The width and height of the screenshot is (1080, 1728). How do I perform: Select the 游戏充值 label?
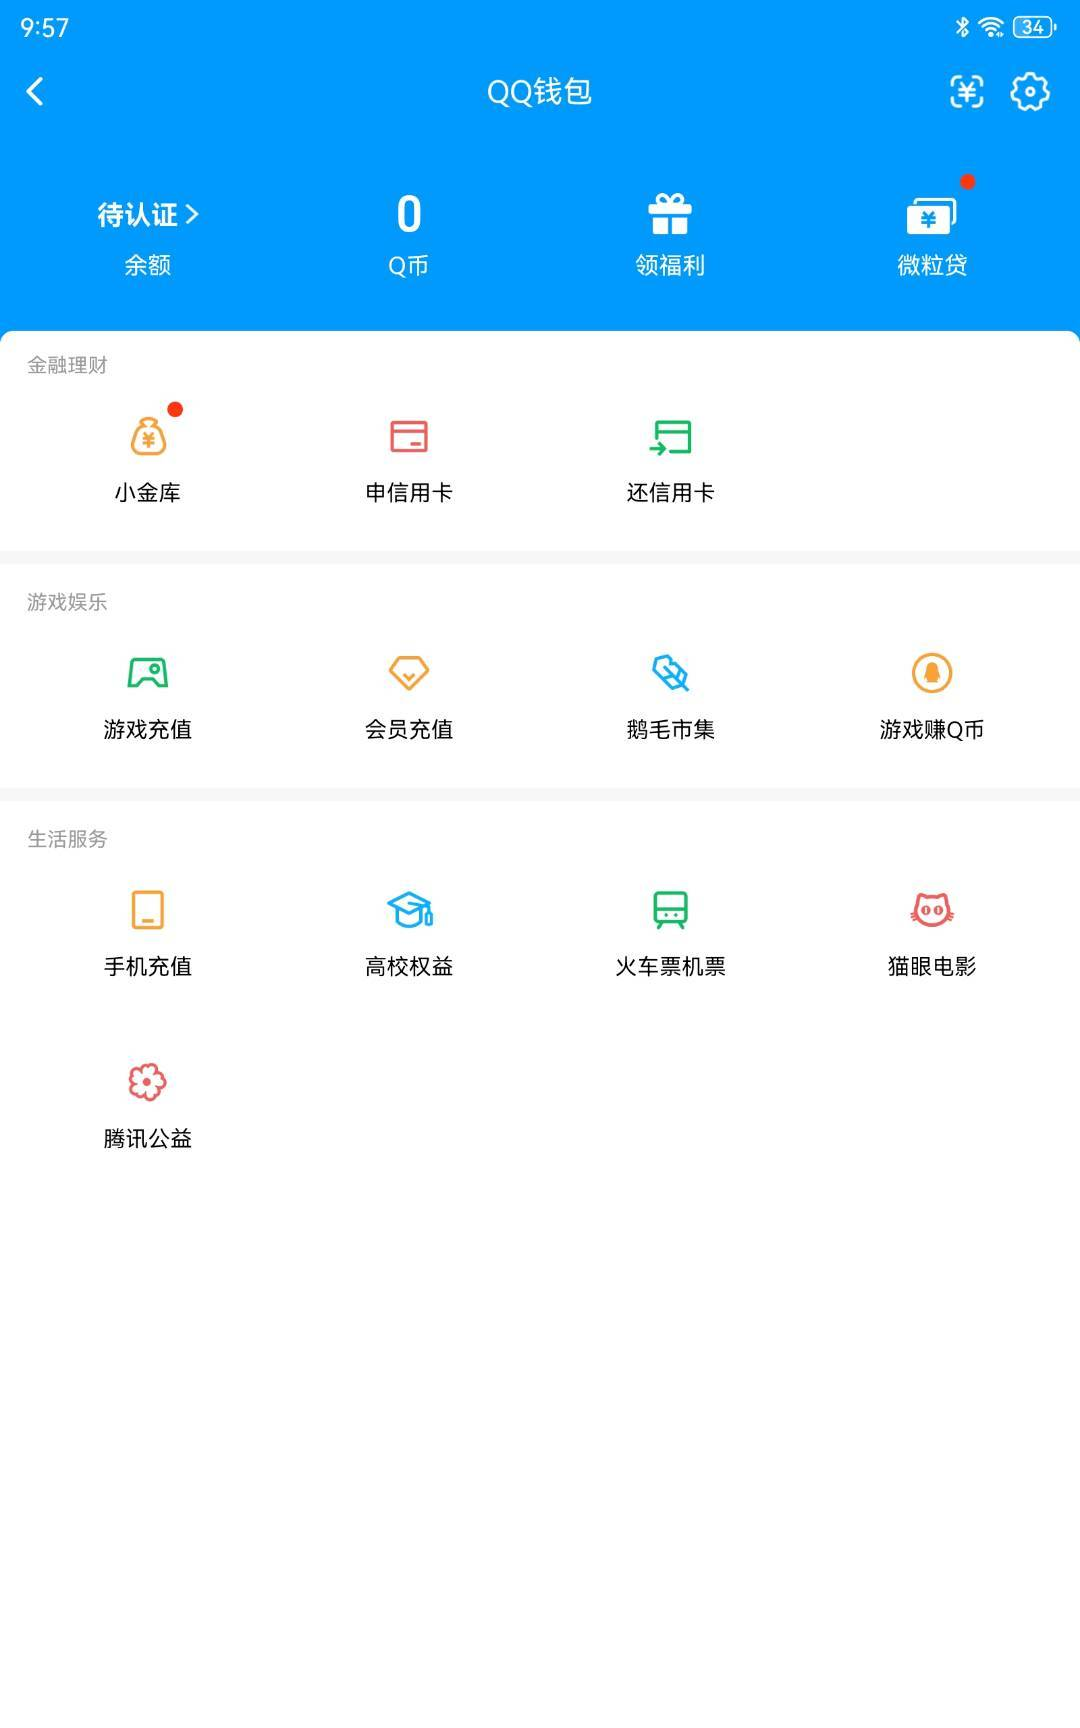tap(148, 729)
